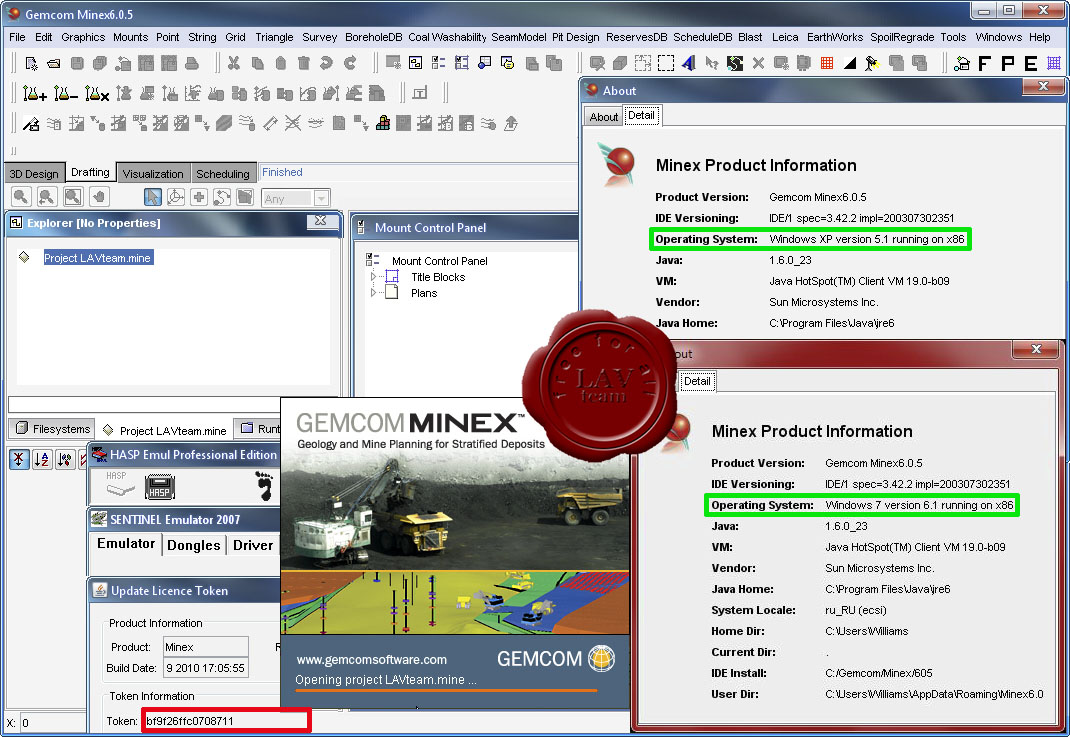Select Mount Control Panel tree root

439,261
